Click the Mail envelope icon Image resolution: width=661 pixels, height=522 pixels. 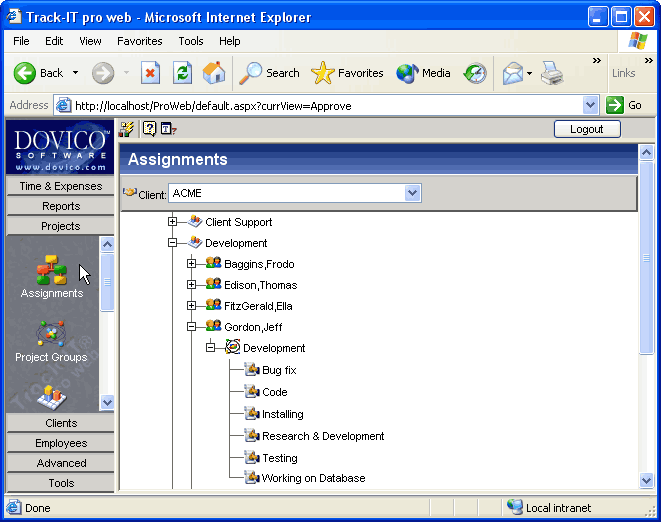point(513,73)
